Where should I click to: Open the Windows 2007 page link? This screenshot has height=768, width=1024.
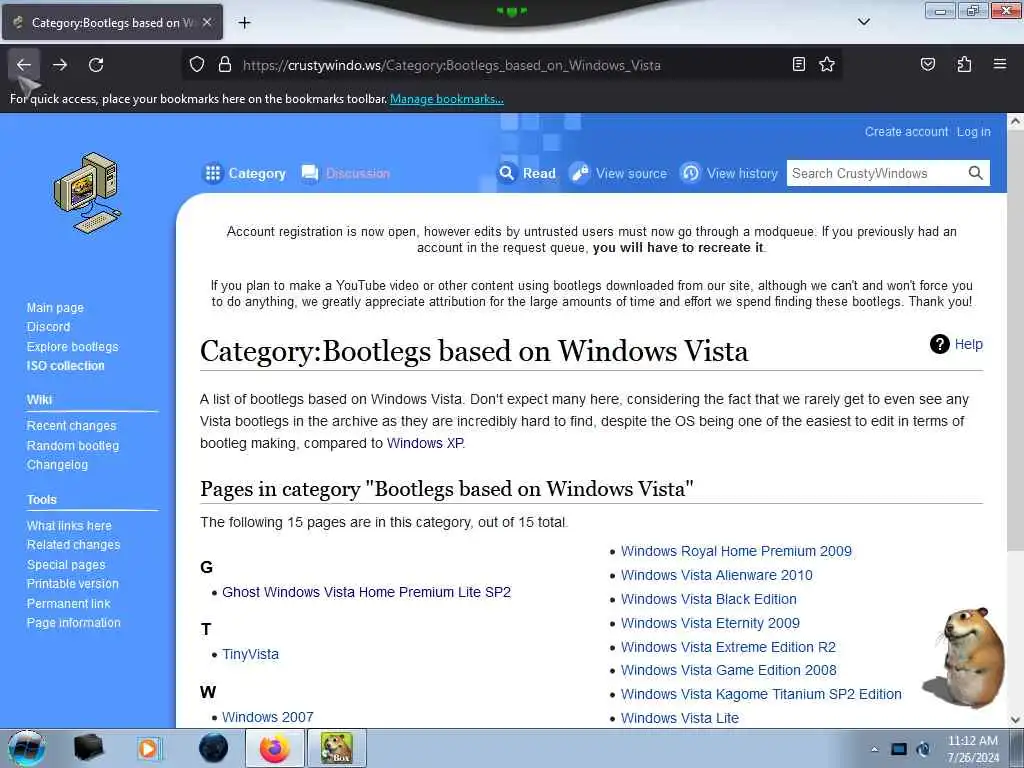[268, 716]
